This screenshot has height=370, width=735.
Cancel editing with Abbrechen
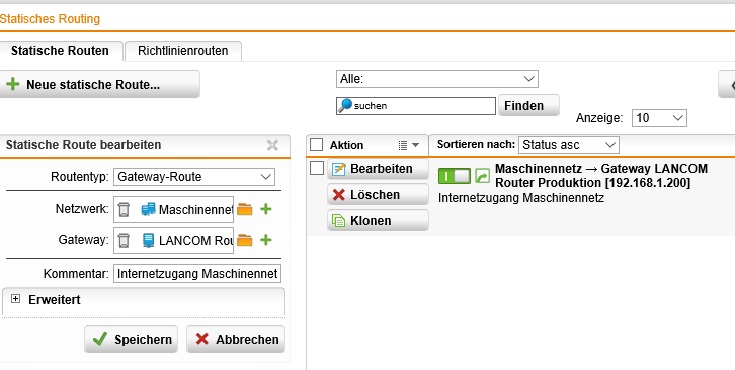coord(235,339)
